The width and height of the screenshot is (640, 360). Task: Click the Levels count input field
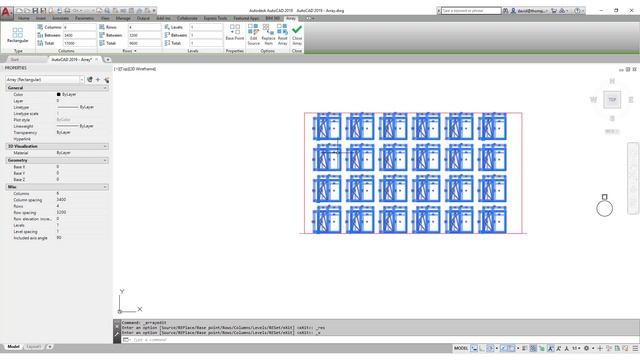click(206, 27)
